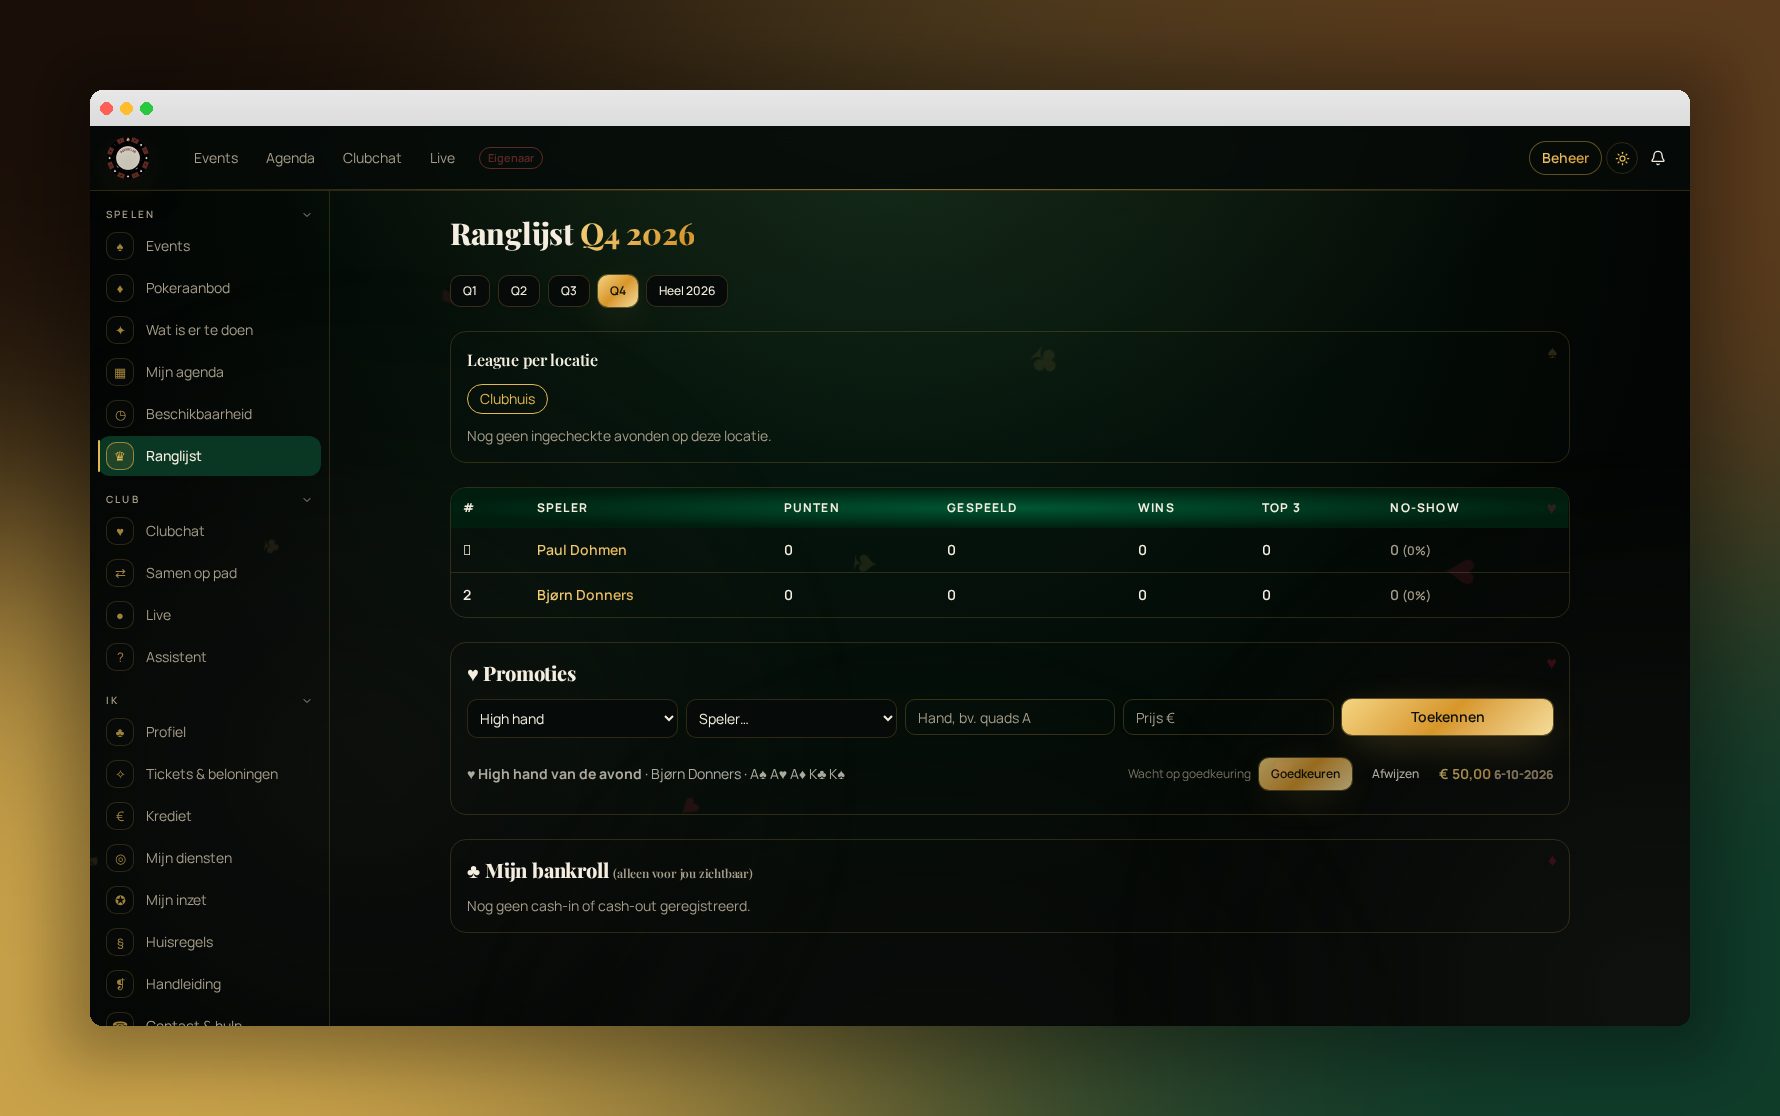
Task: Open Agenda in the top navigation
Action: [x=290, y=158]
